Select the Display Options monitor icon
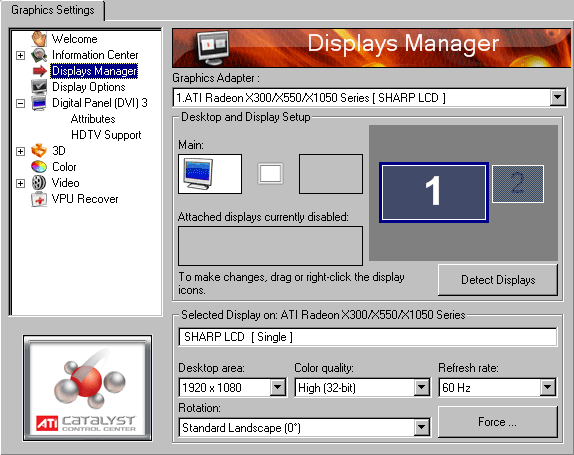This screenshot has width=574, height=455. (x=39, y=87)
